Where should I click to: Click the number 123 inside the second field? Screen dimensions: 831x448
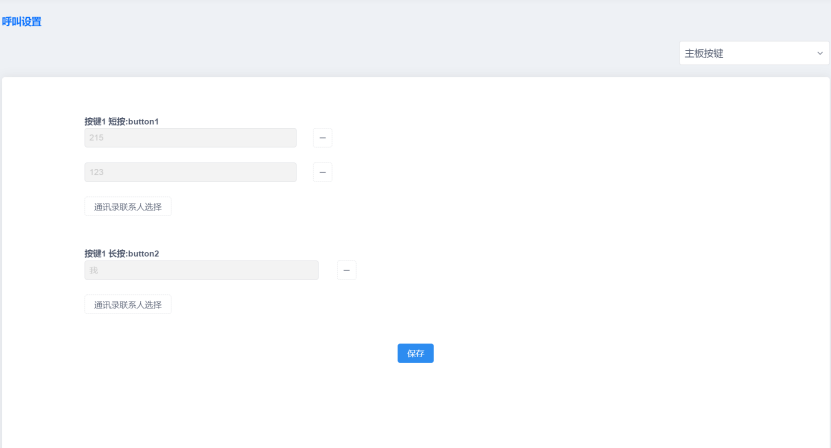pos(96,172)
